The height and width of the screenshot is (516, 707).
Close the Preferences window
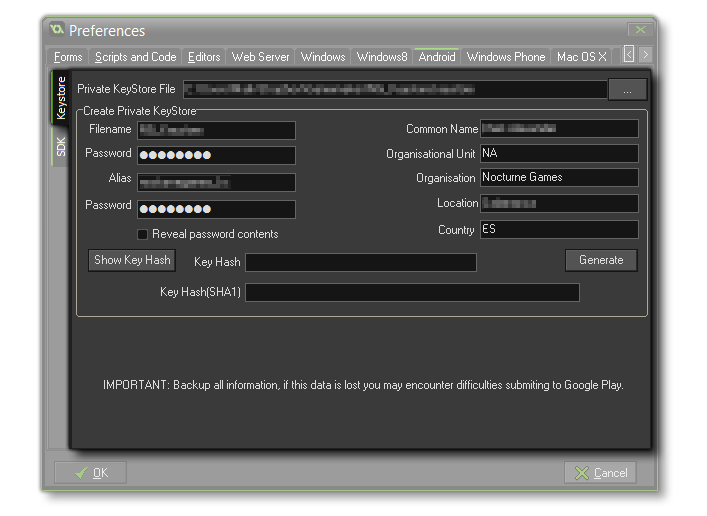tap(640, 30)
